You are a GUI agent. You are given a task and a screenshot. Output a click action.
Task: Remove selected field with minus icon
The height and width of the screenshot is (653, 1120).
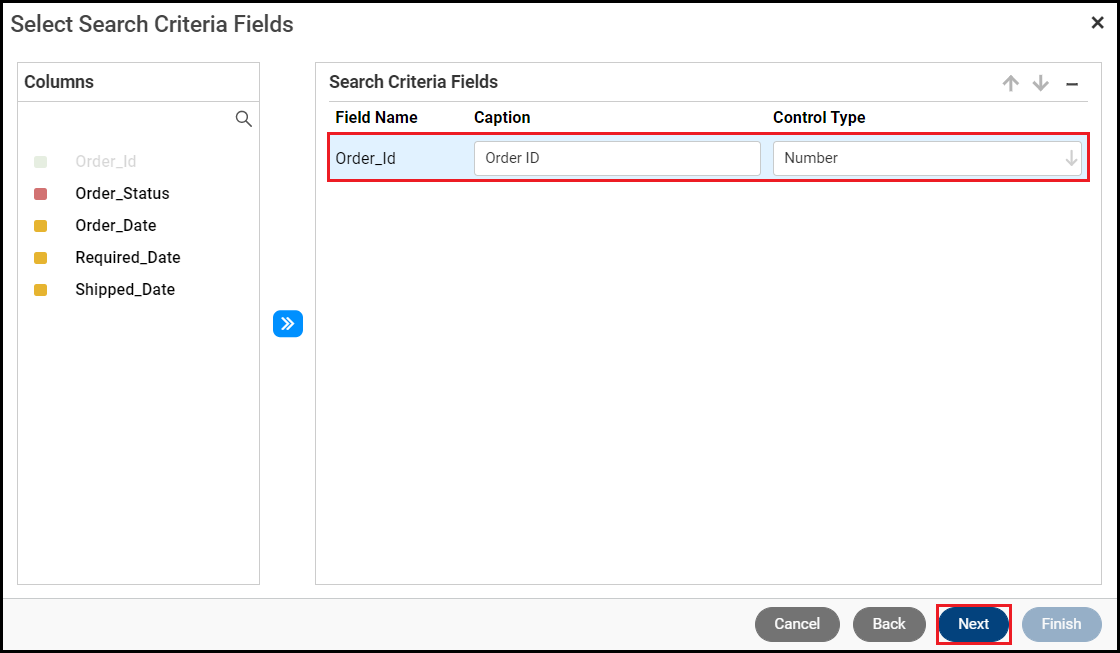1072,84
